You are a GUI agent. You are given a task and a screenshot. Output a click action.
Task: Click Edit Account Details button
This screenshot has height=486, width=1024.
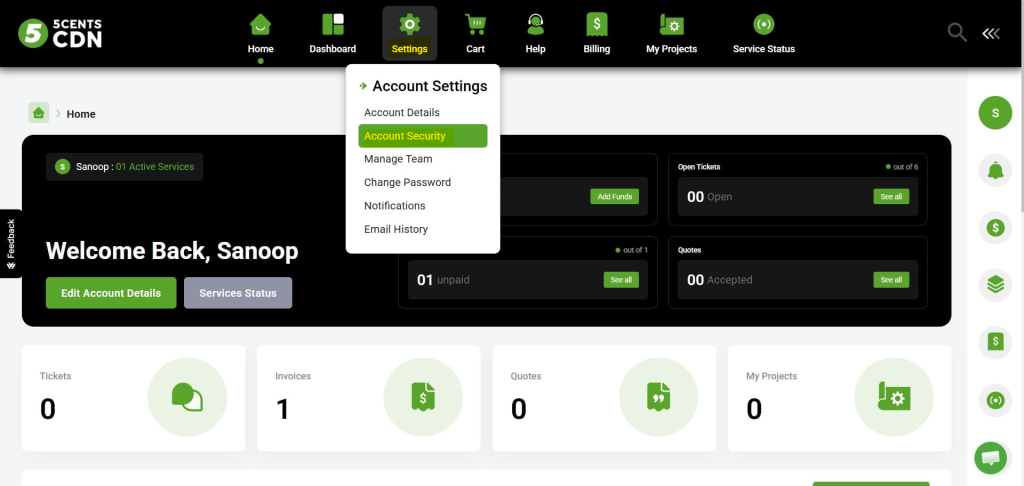pos(111,293)
